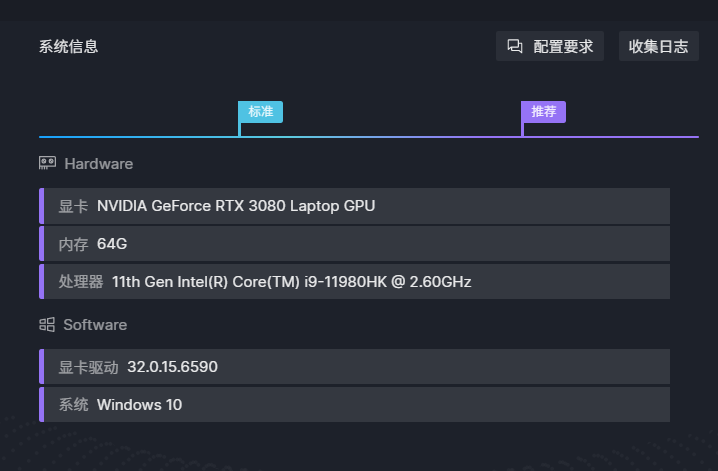Select the 系统 Windows 10 row

[354, 405]
